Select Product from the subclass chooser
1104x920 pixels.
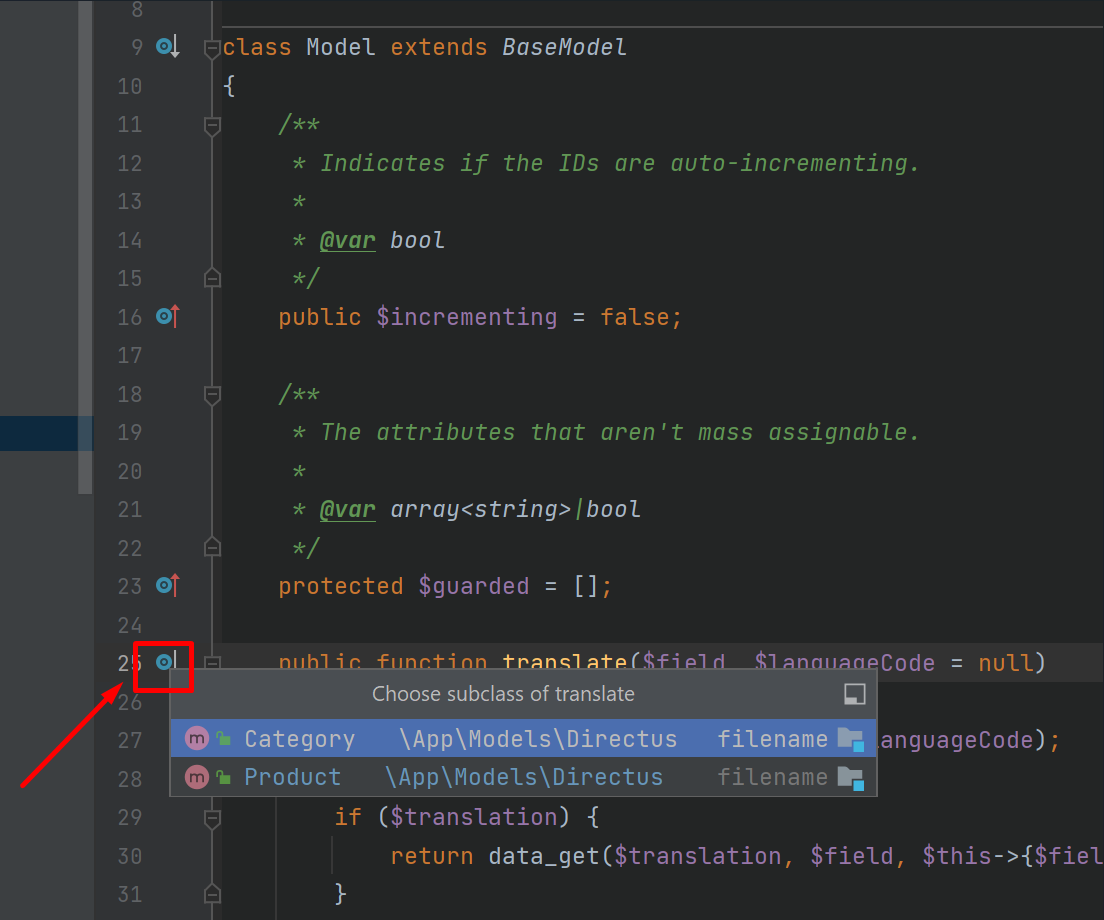click(x=292, y=777)
